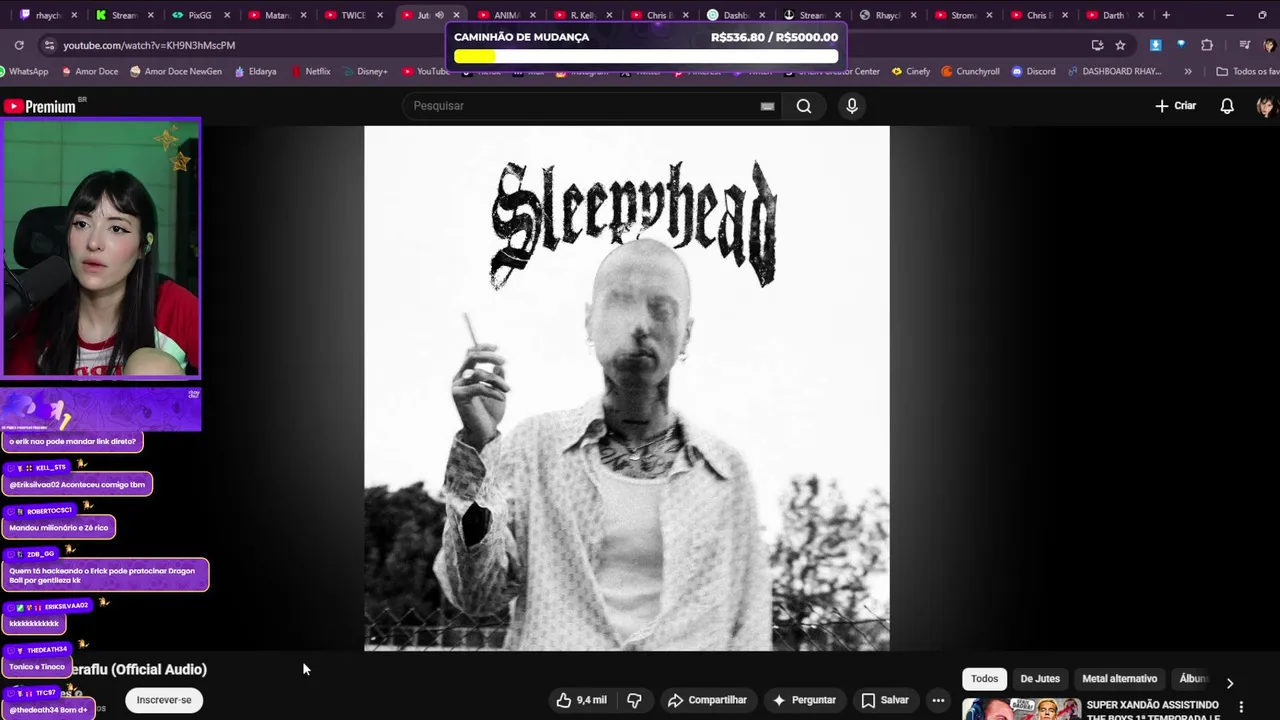Close the Darth tab
Viewport: 1280px width, 720px height.
pyautogui.click(x=1141, y=15)
